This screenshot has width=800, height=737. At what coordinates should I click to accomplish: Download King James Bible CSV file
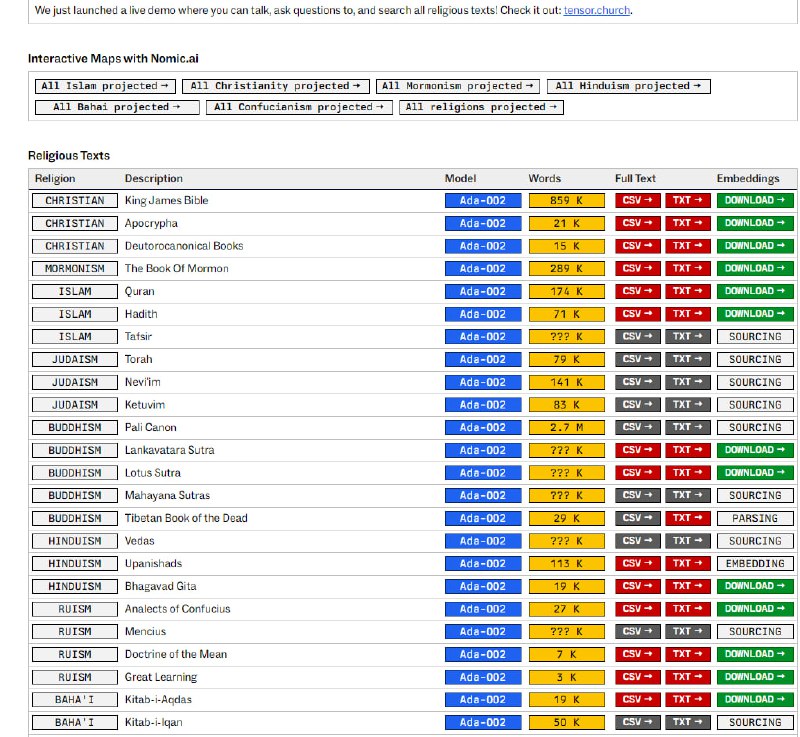point(637,201)
